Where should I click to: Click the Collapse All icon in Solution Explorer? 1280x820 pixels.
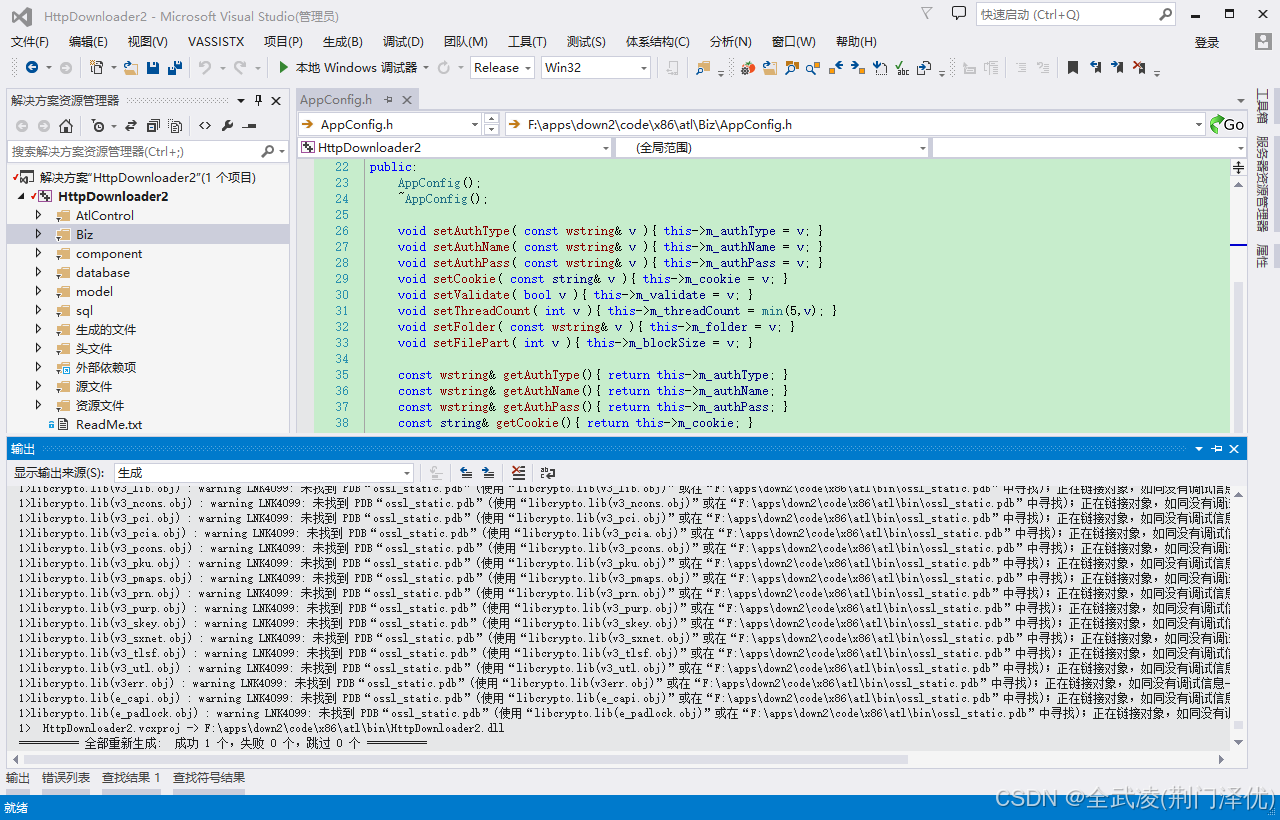(x=153, y=126)
